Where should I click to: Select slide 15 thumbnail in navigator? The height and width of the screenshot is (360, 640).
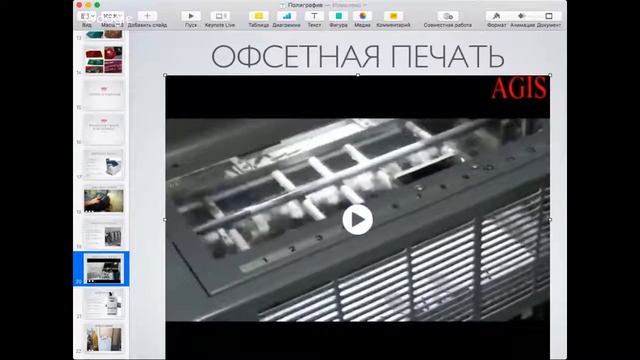pos(104,94)
